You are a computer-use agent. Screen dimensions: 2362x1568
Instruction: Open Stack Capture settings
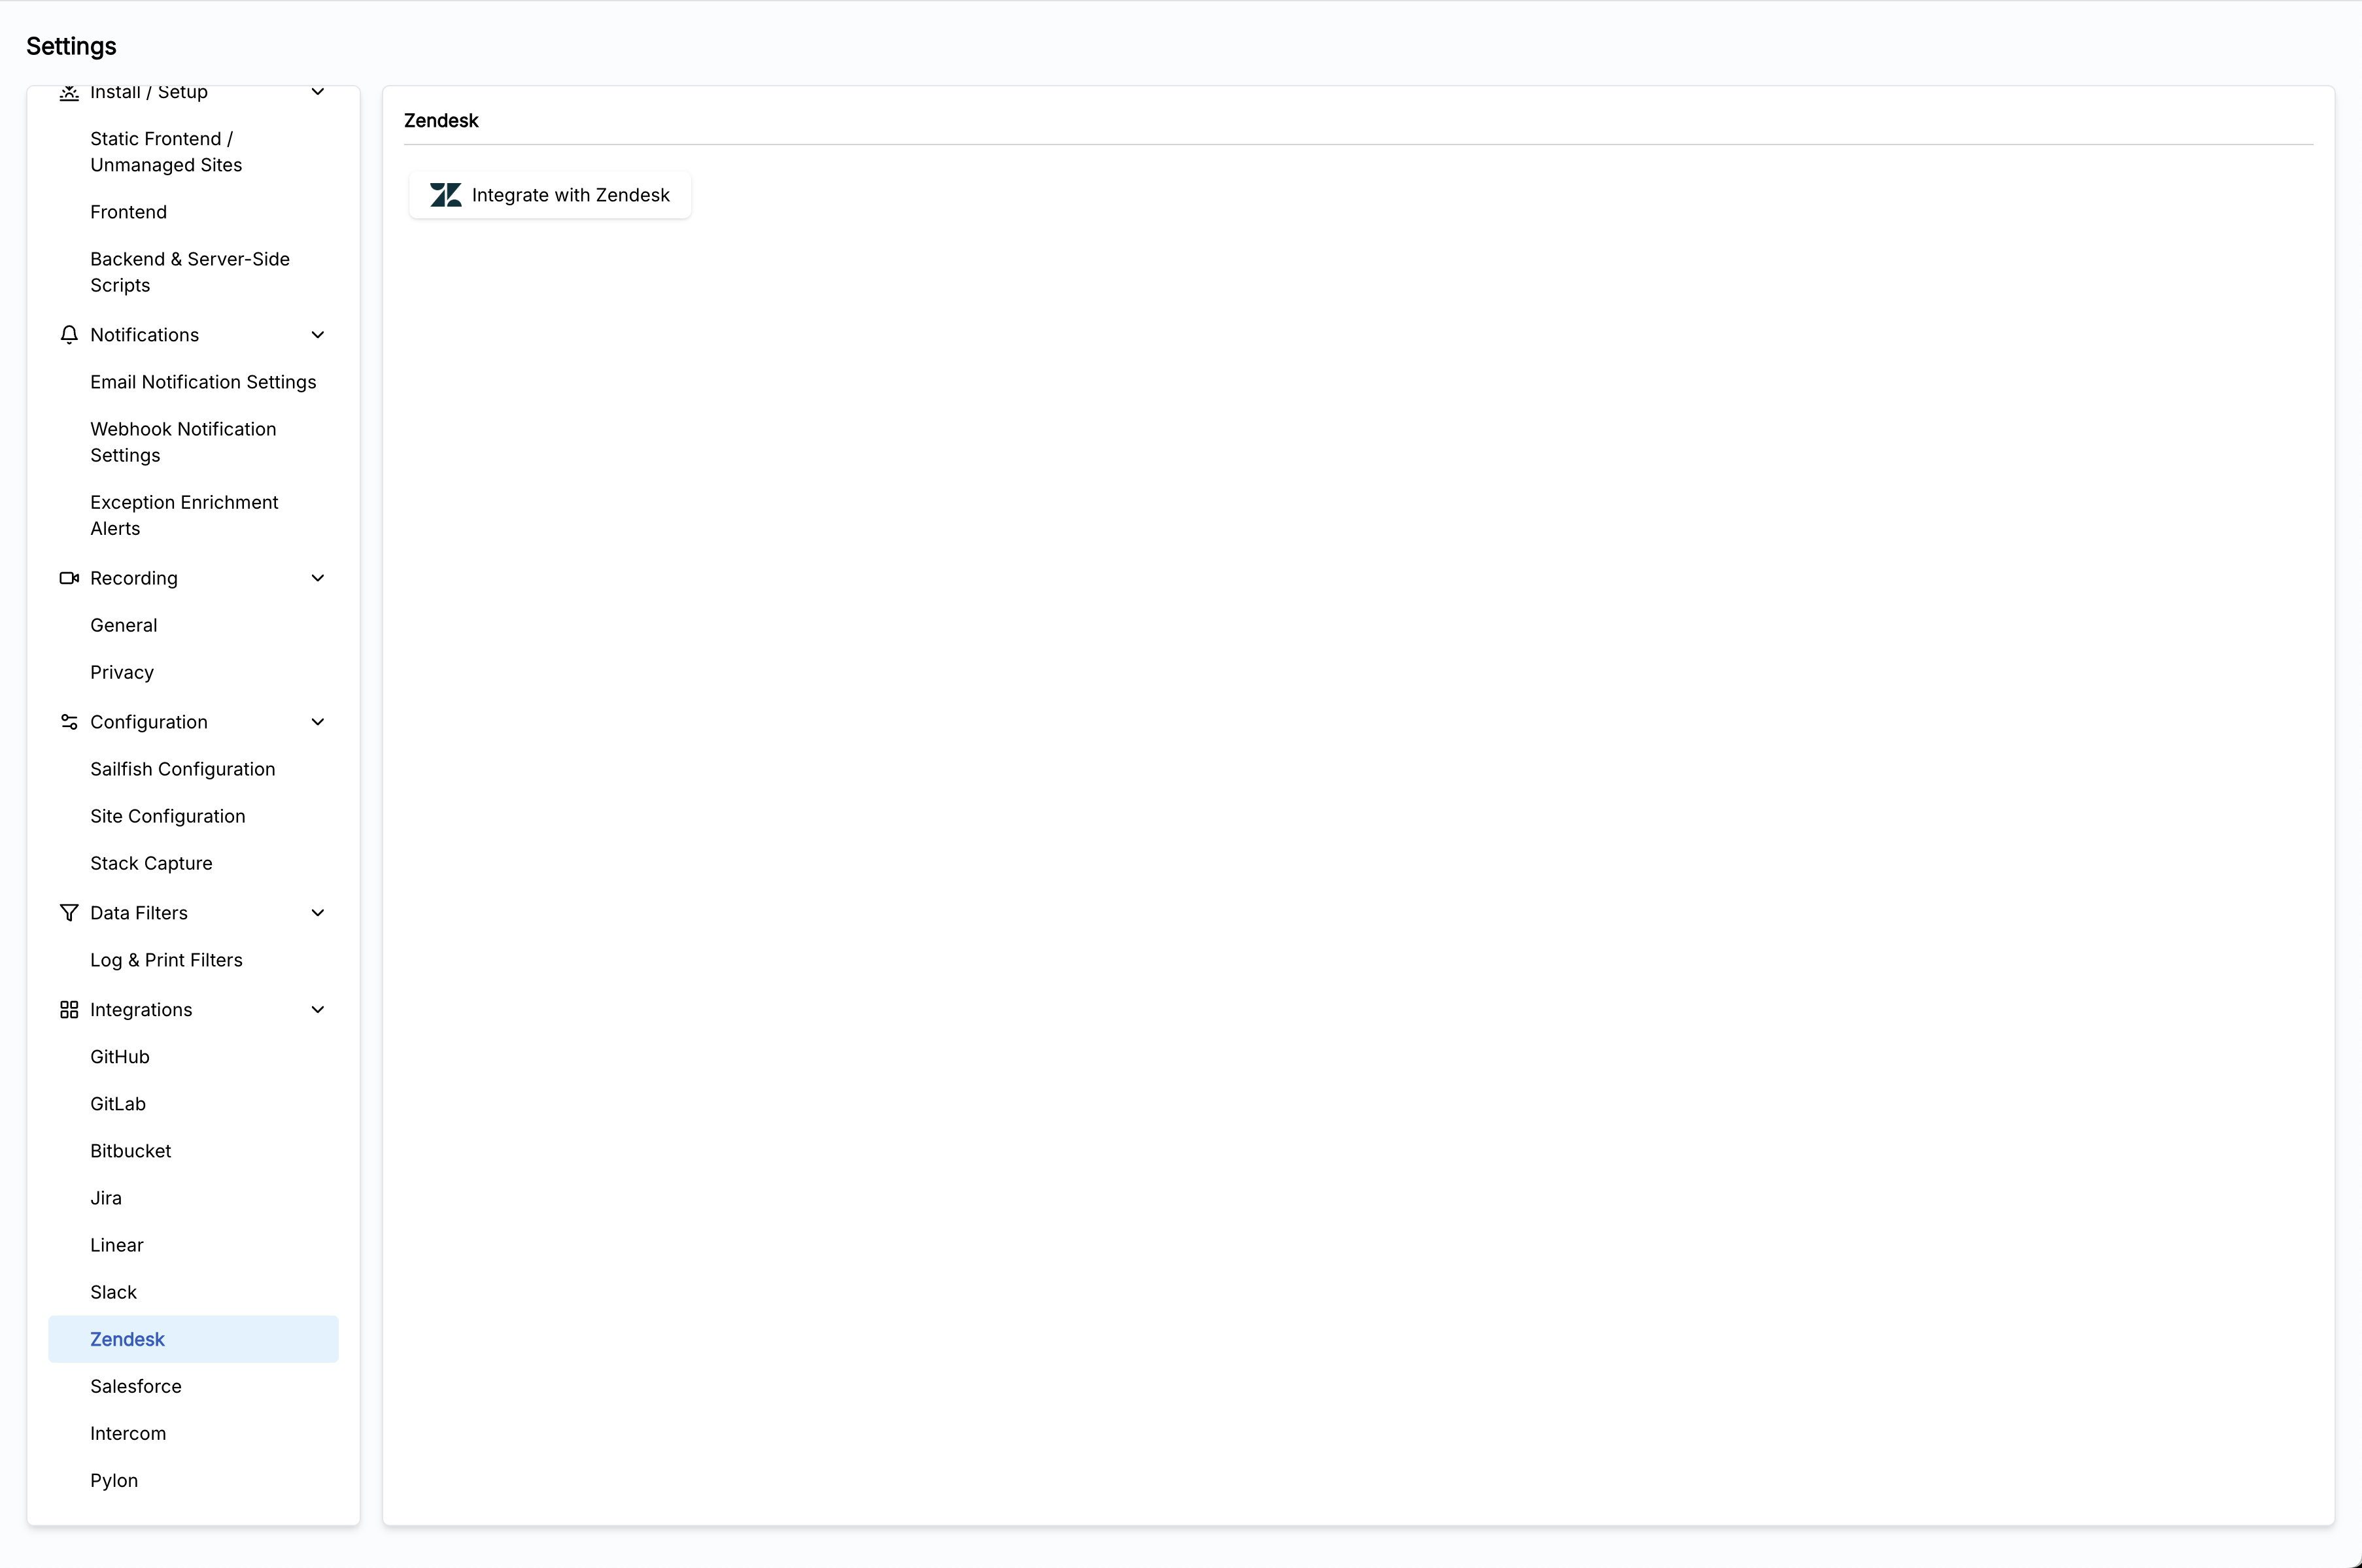(x=193, y=863)
